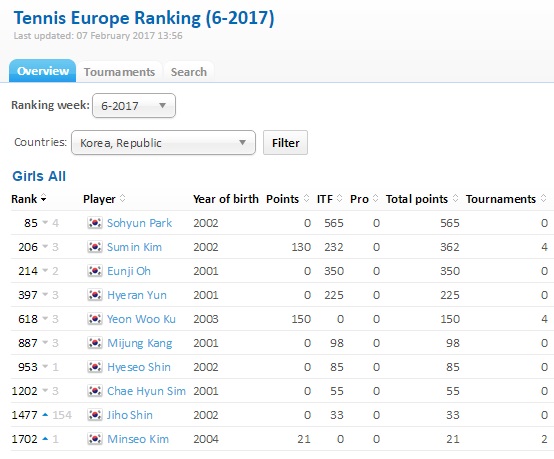554x459 pixels.
Task: Select total points value 565
Action: [x=449, y=223]
